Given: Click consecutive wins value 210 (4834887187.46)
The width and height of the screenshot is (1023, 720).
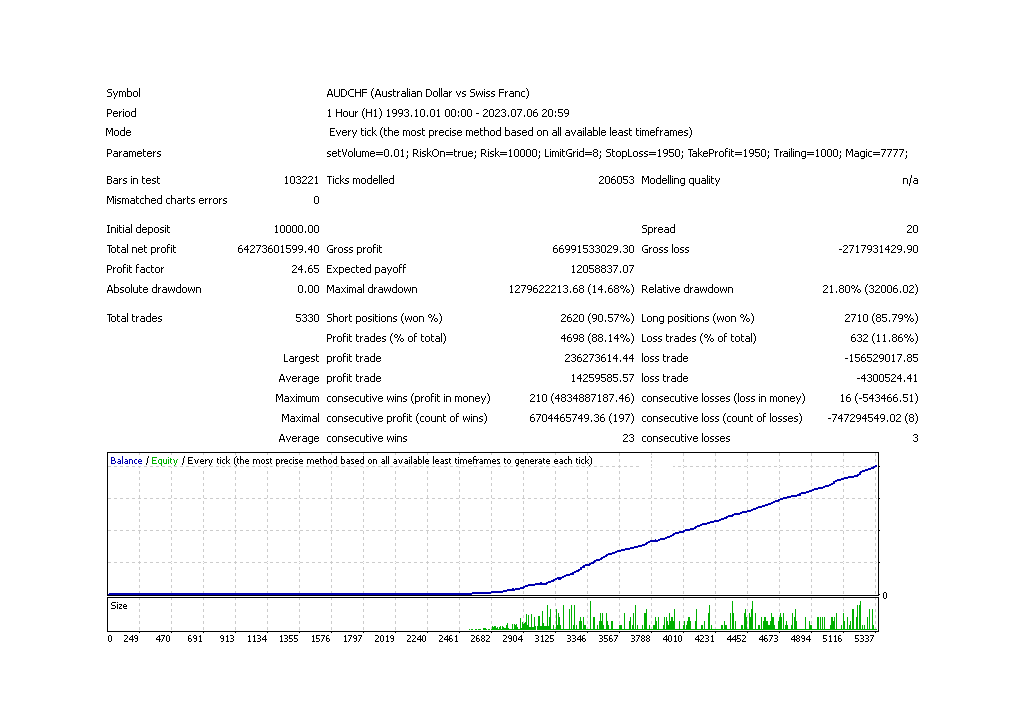Looking at the screenshot, I should pos(581,398).
